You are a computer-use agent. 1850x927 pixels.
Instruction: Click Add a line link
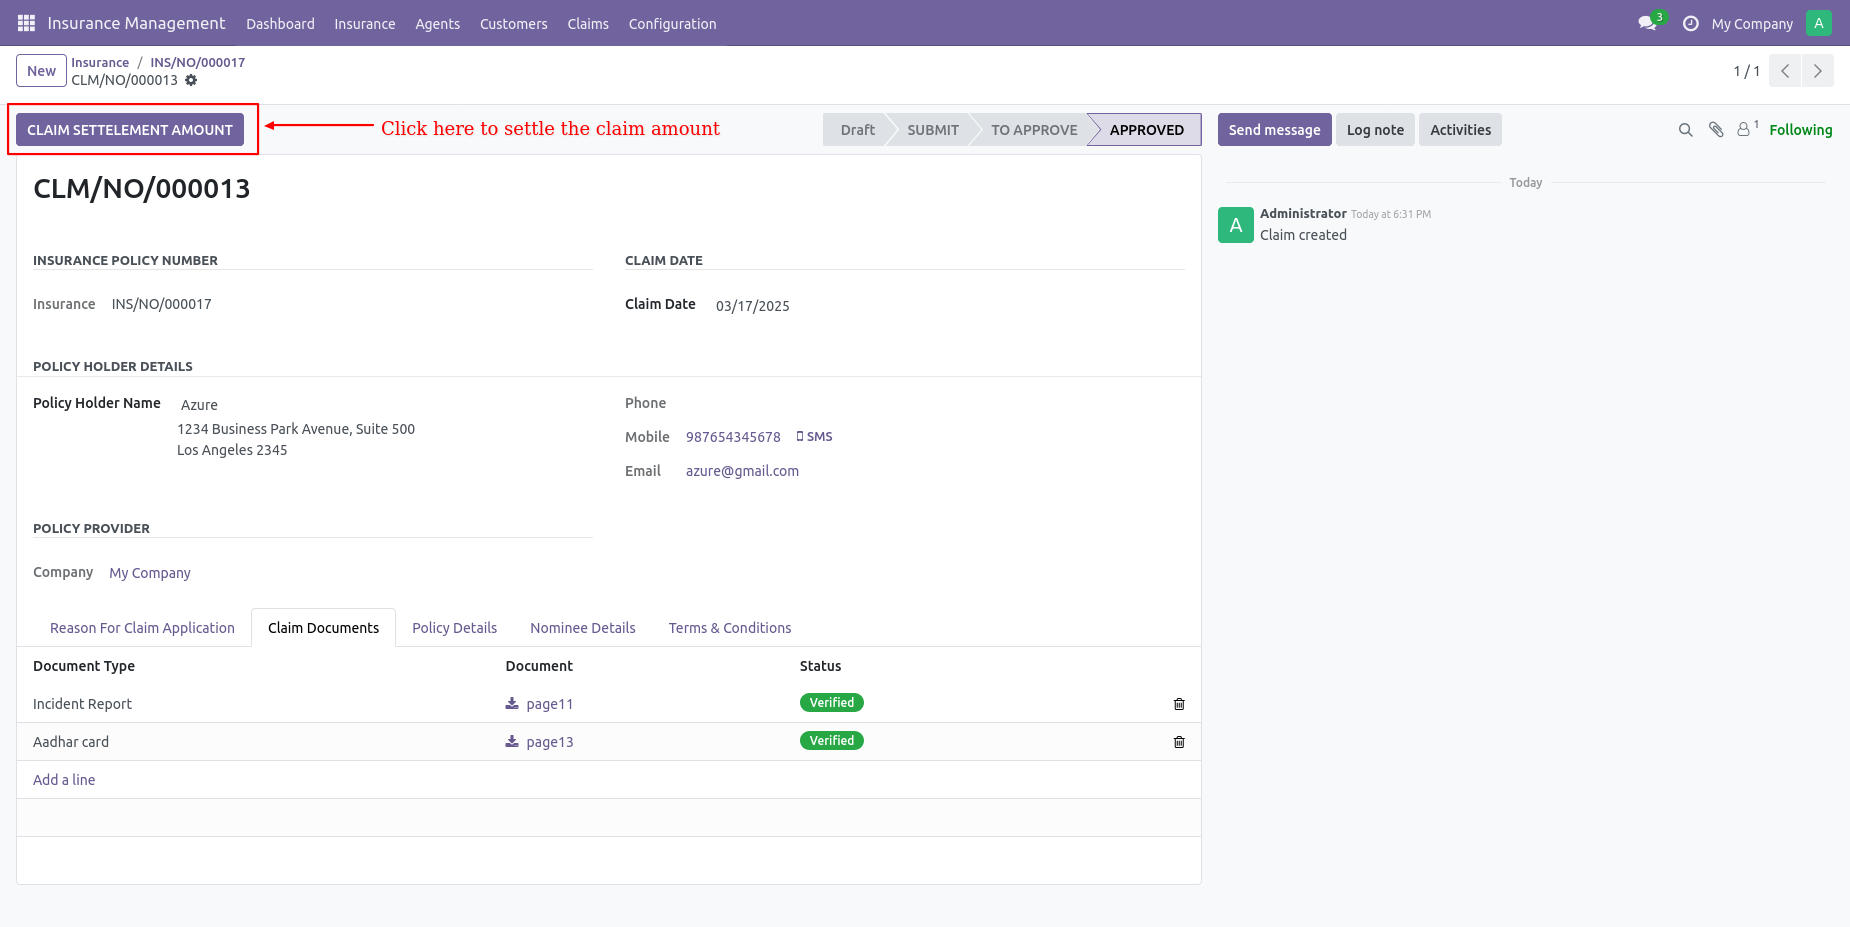(64, 780)
